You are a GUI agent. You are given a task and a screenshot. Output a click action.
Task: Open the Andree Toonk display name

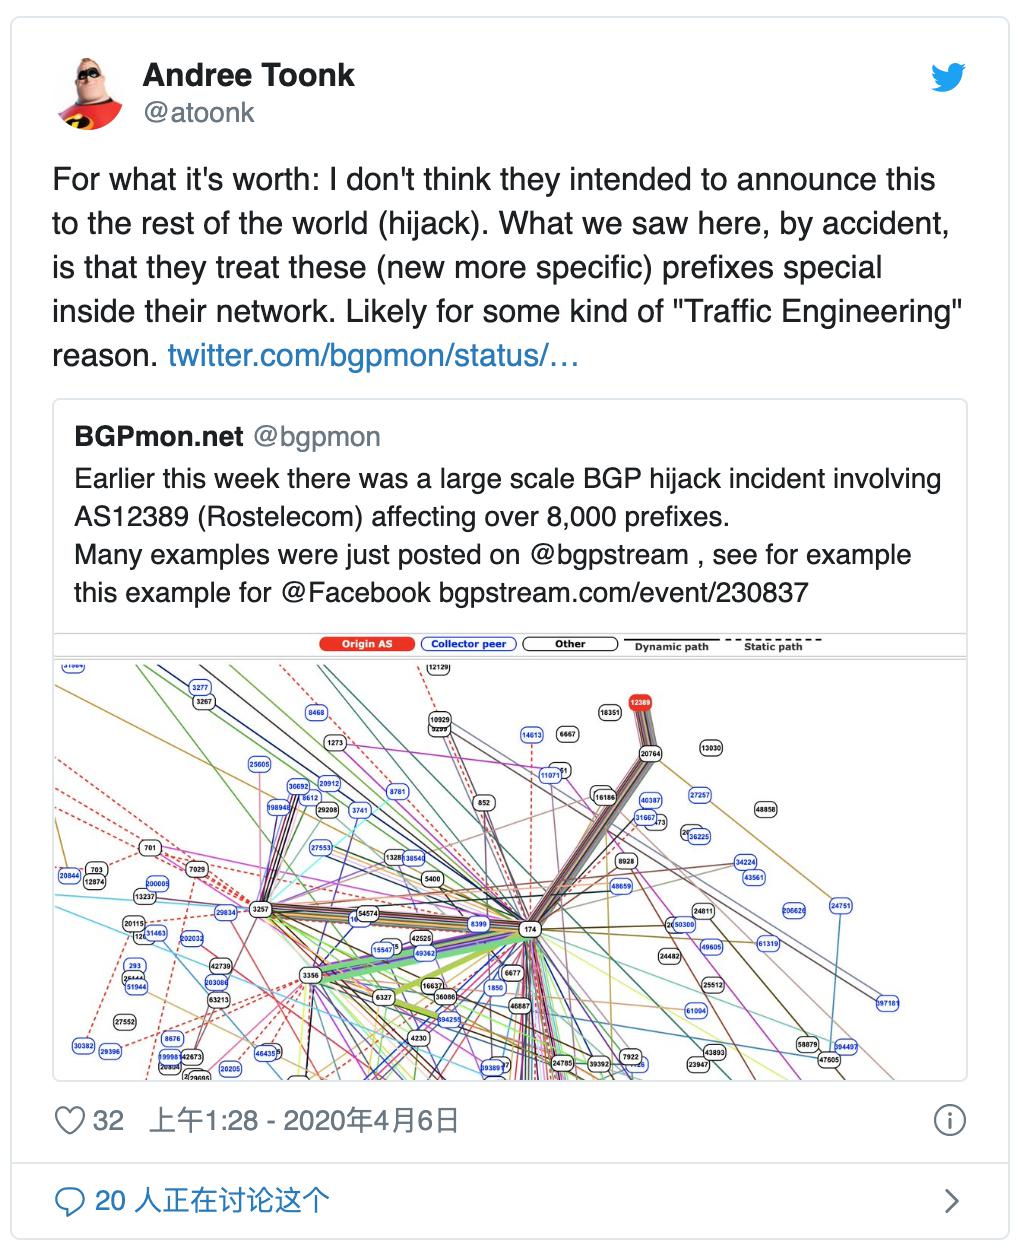pos(248,75)
